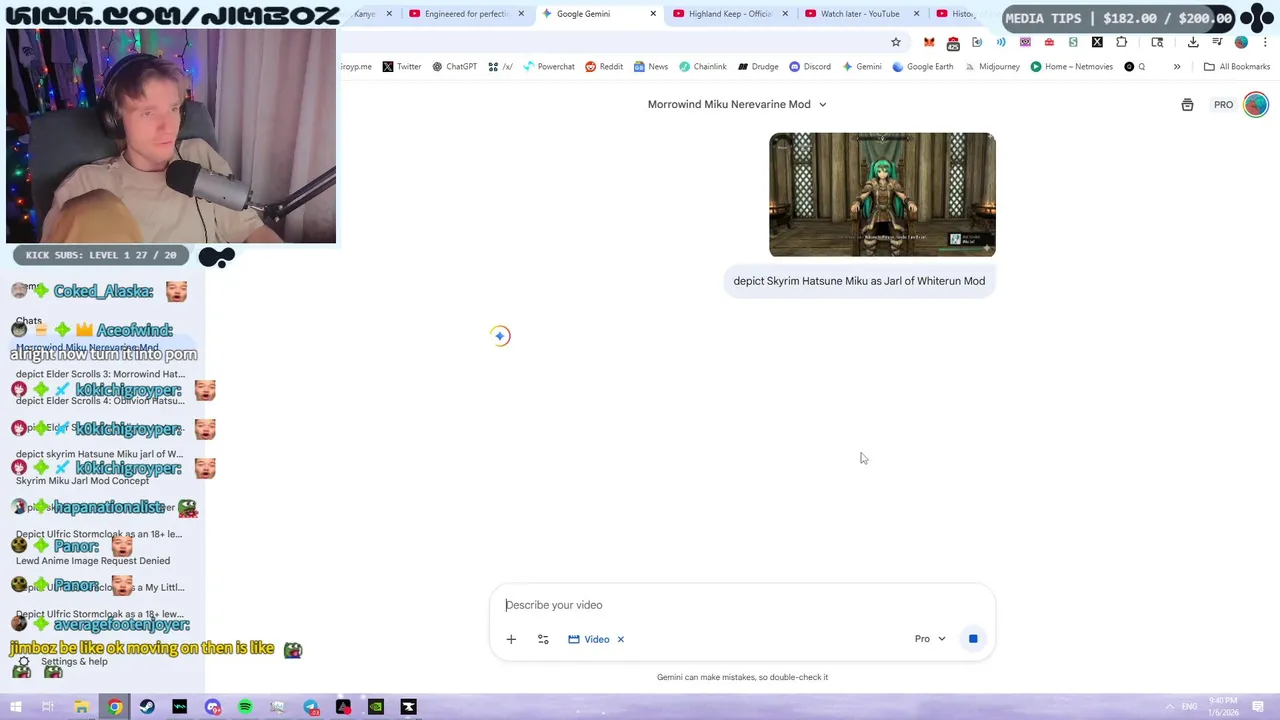Open the /x/ bookmark
The height and width of the screenshot is (720, 1280).
click(x=500, y=67)
